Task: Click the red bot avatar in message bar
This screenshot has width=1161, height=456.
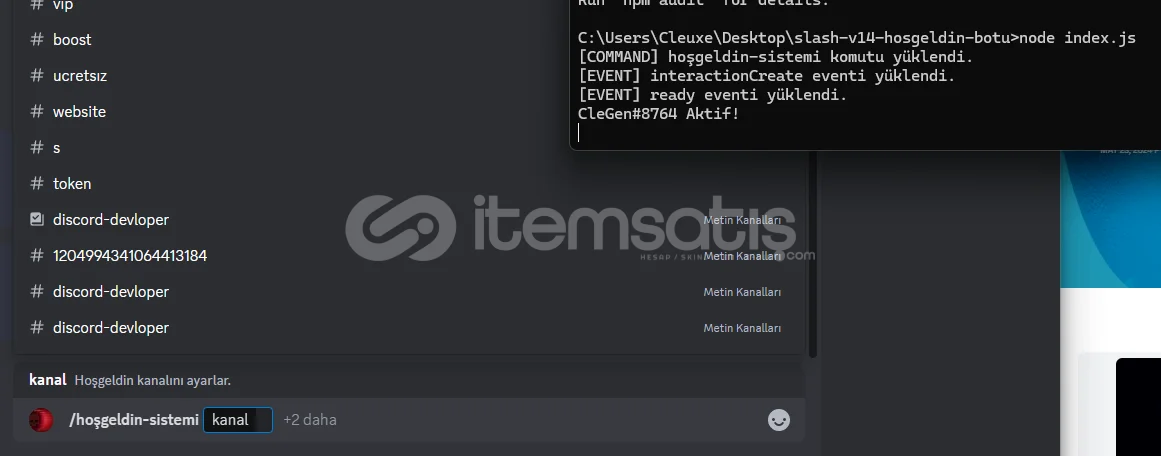Action: (x=41, y=420)
